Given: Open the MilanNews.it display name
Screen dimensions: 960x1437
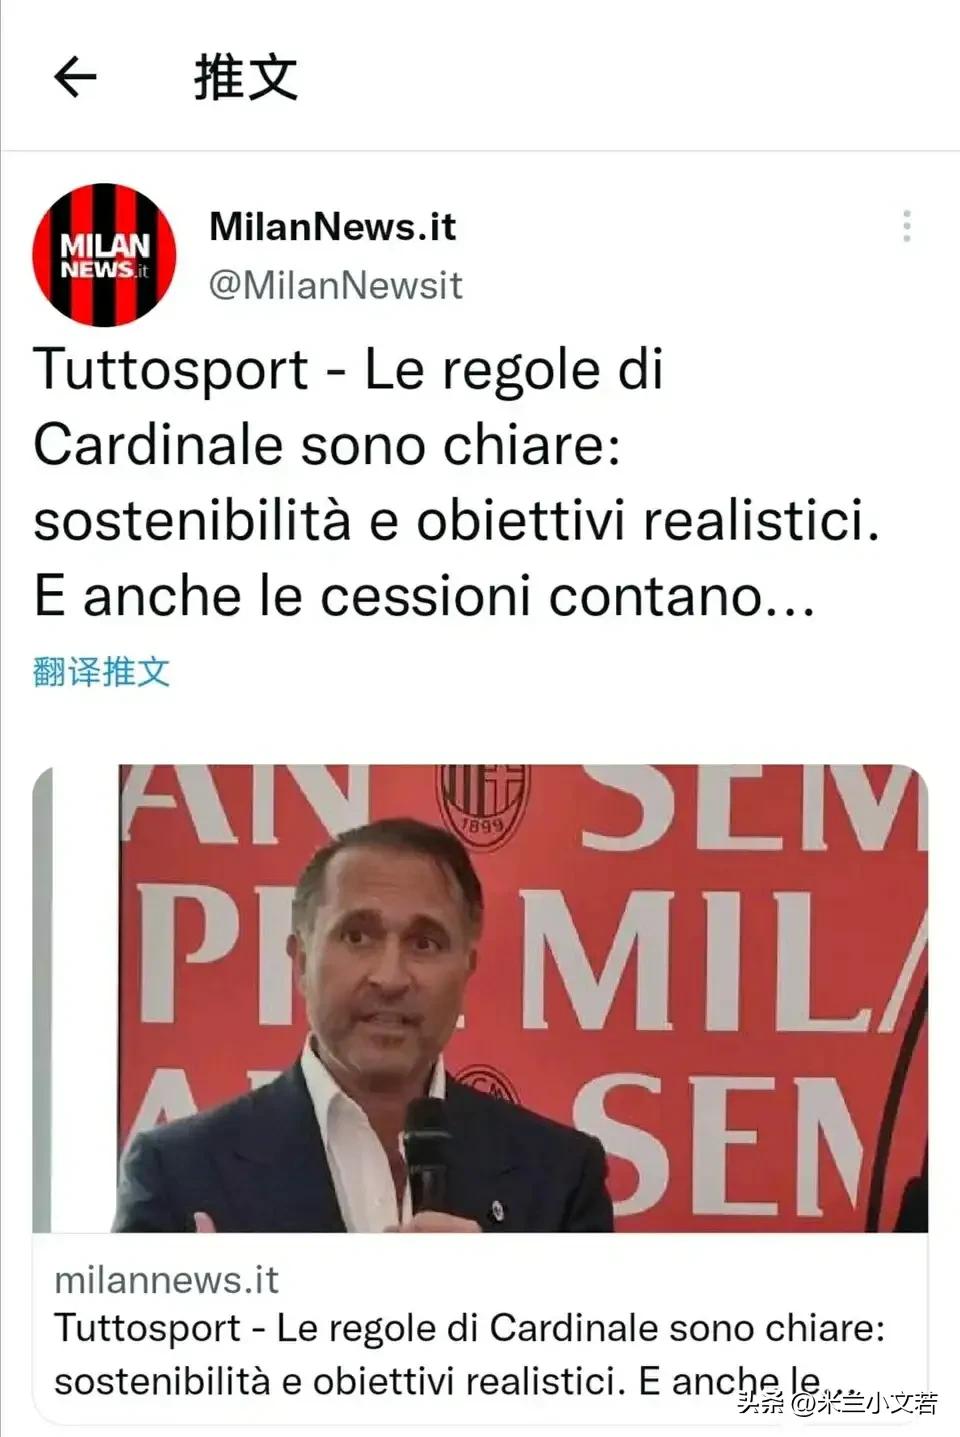Looking at the screenshot, I should pos(332,227).
